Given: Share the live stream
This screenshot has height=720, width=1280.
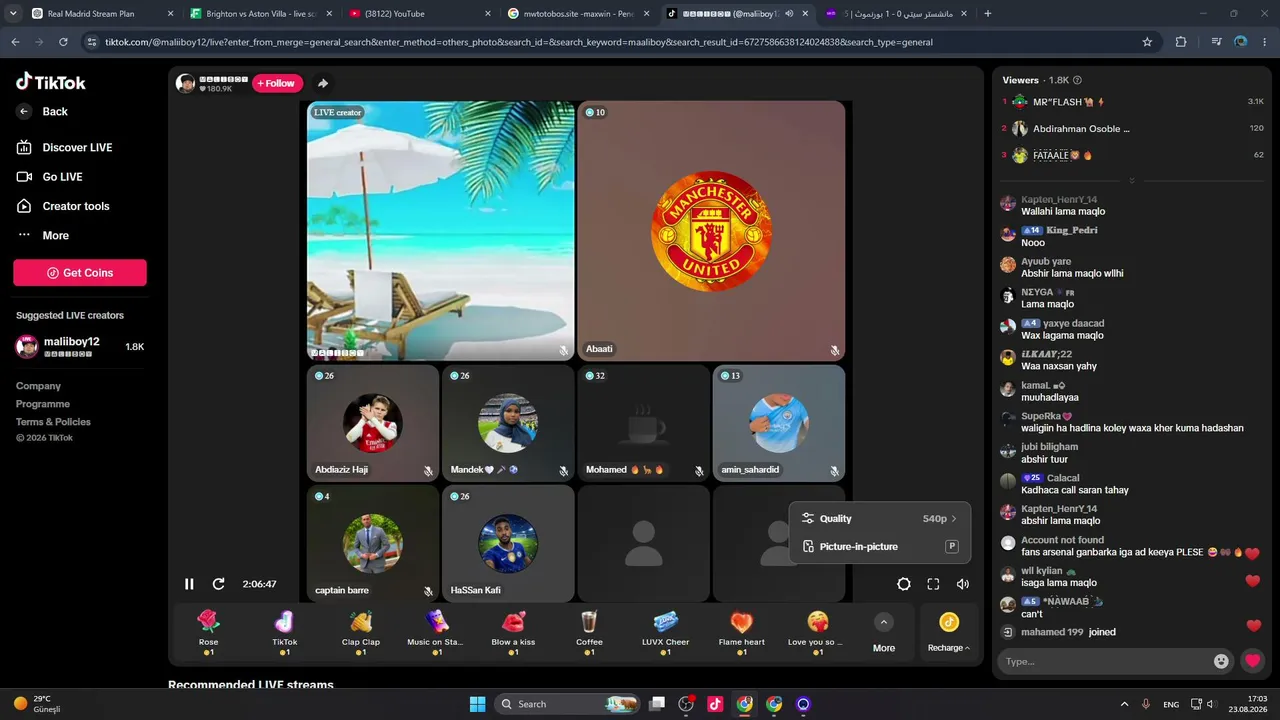Looking at the screenshot, I should point(322,83).
